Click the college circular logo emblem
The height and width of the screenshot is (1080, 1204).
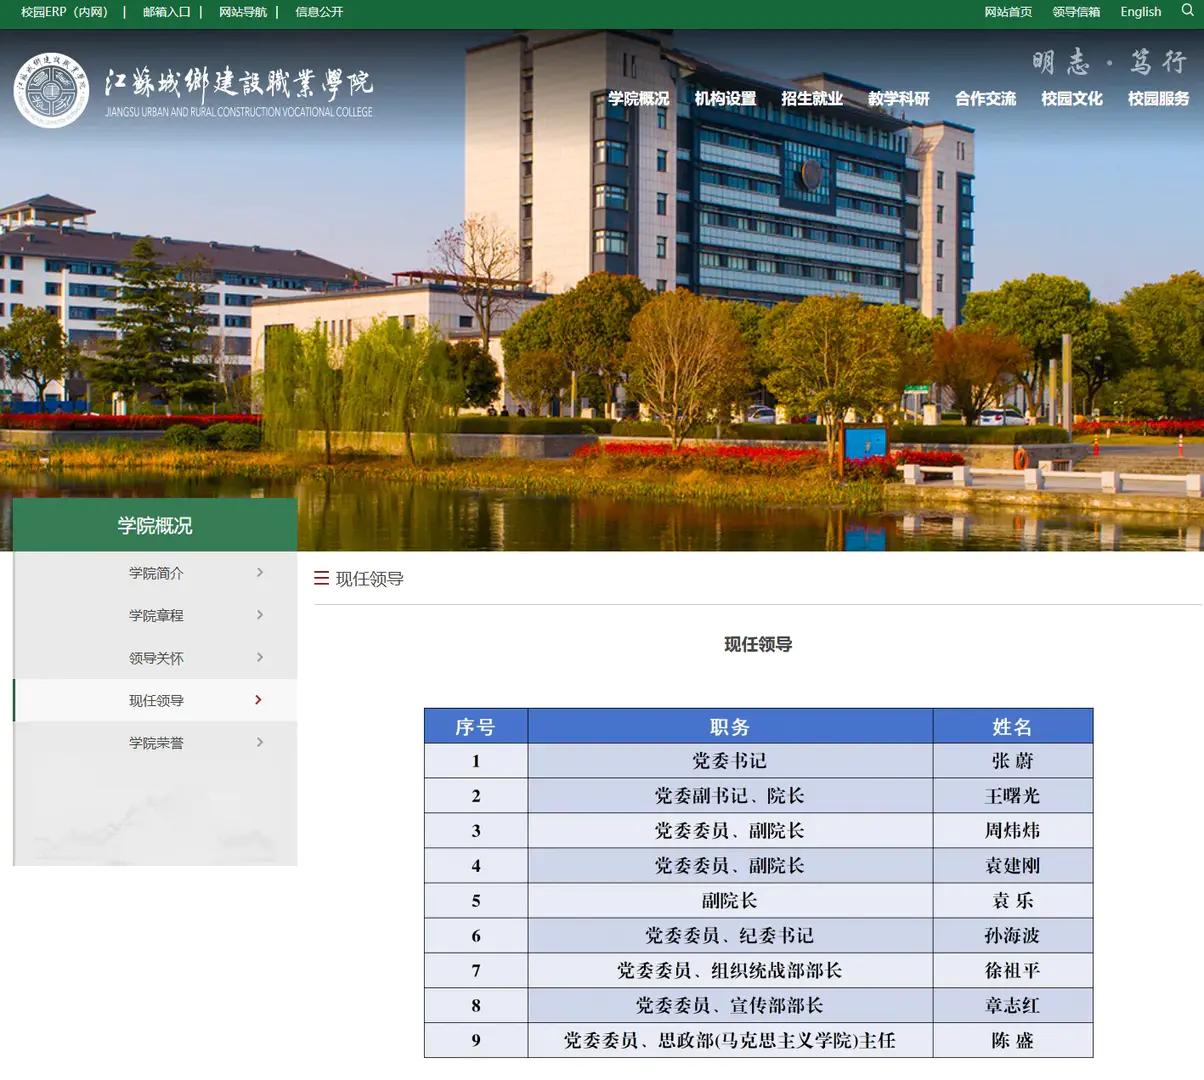coord(51,91)
